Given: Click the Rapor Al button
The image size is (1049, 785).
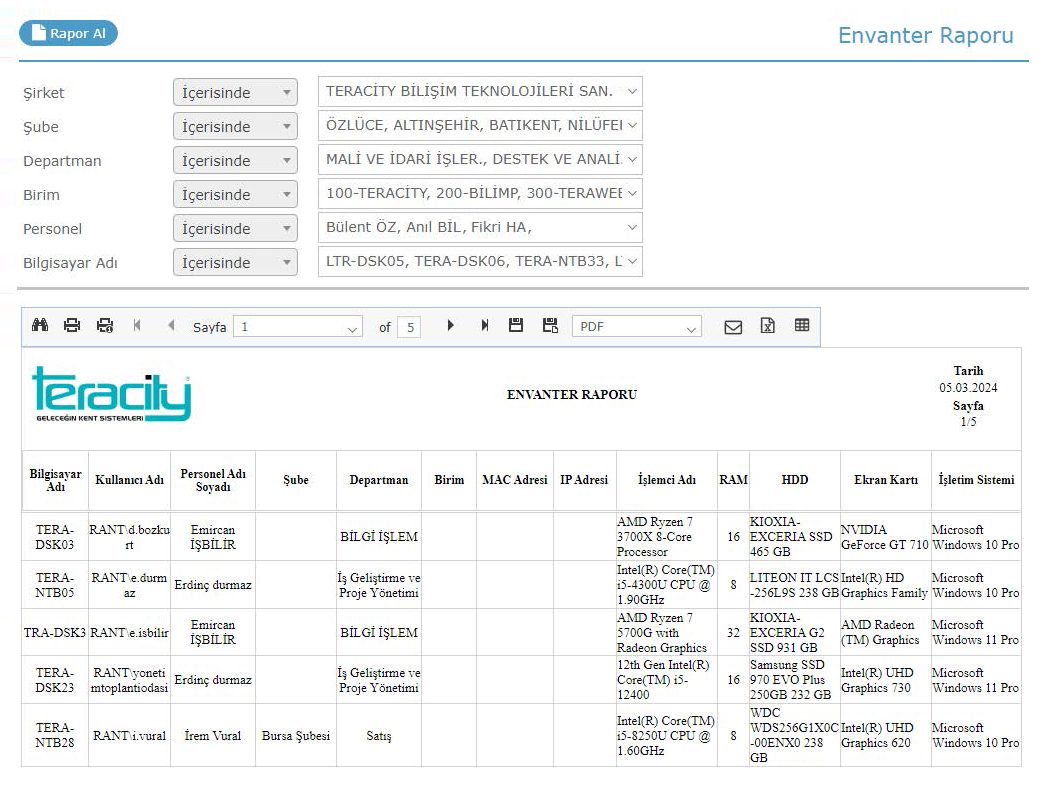Looking at the screenshot, I should coord(68,33).
